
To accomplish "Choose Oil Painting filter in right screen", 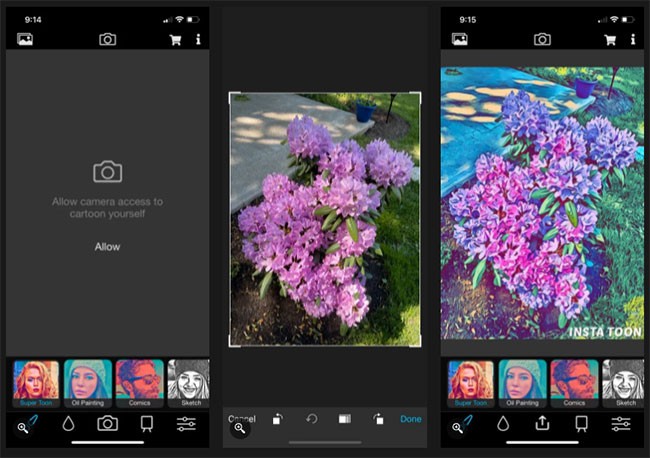I will pos(523,383).
